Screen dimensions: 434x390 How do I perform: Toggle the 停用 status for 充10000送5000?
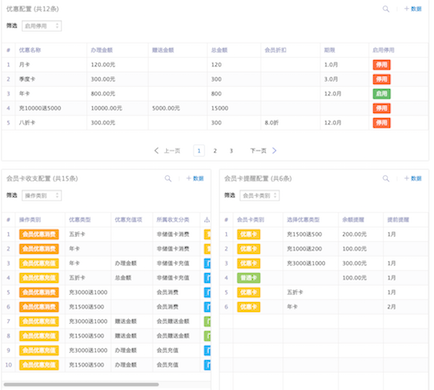[382, 108]
